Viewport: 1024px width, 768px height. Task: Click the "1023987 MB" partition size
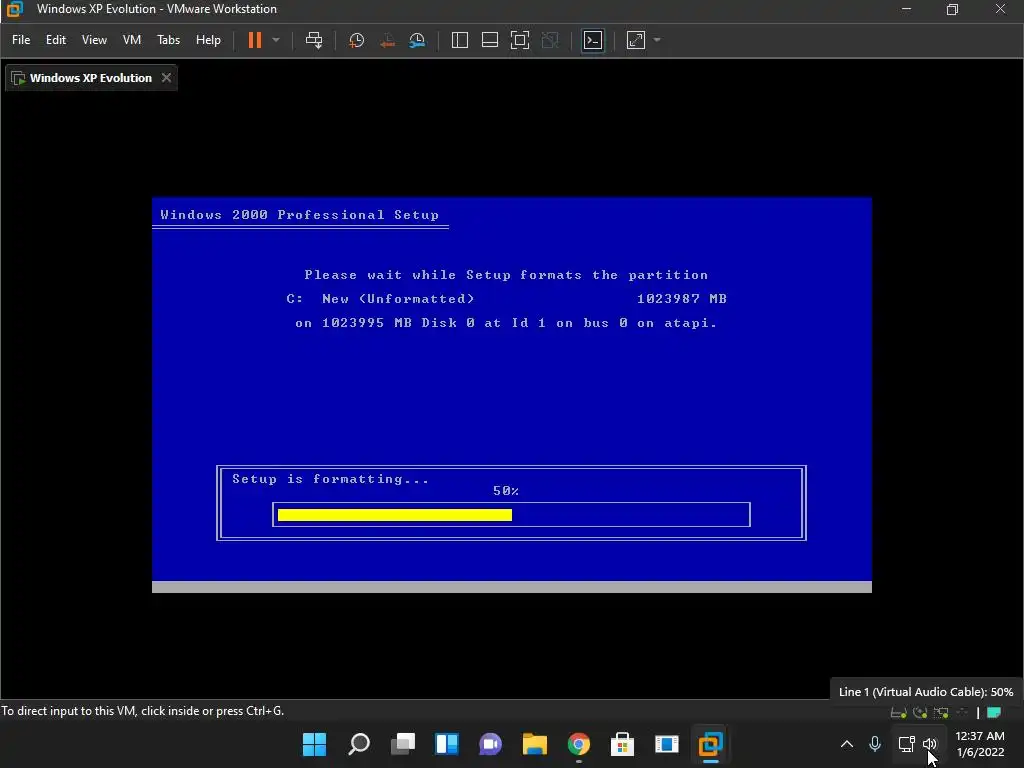(x=682, y=298)
